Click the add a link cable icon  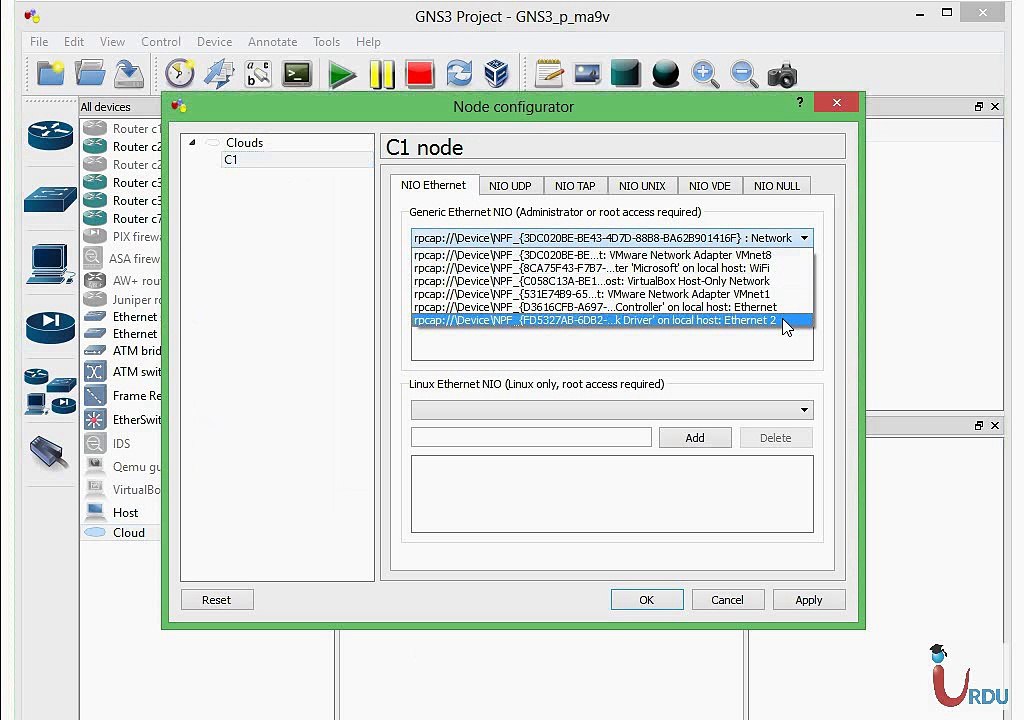[49, 453]
